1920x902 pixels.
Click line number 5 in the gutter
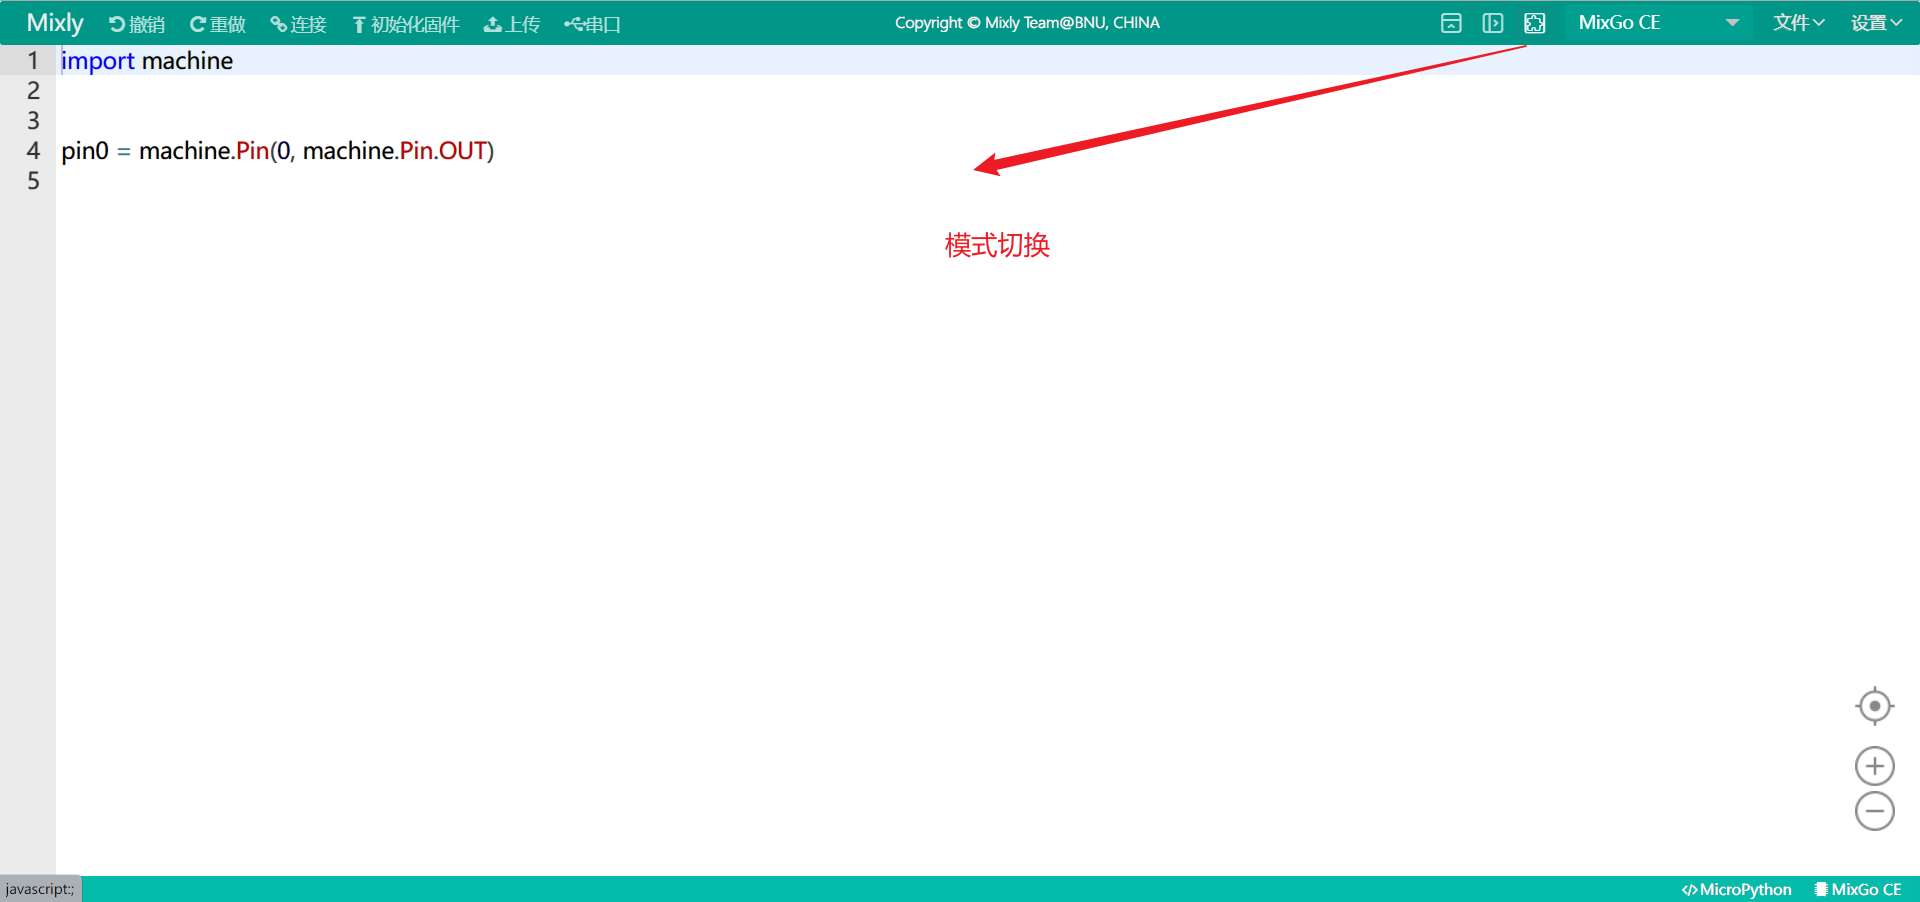[x=33, y=181]
